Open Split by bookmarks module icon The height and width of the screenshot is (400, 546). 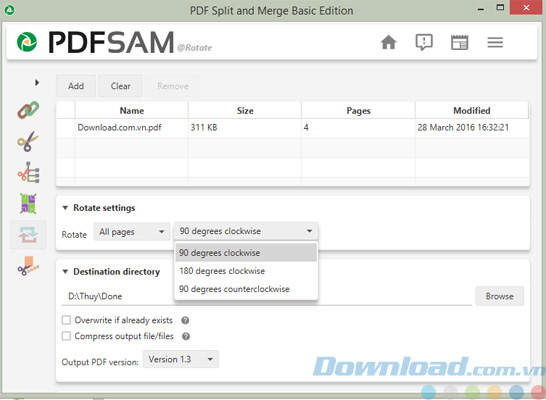pyautogui.click(x=28, y=172)
